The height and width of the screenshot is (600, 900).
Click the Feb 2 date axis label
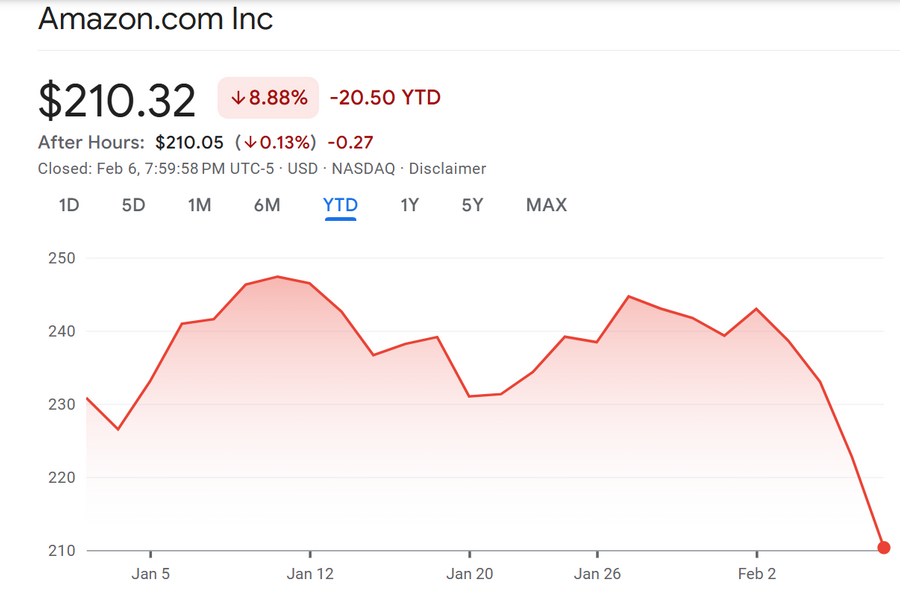click(x=757, y=574)
